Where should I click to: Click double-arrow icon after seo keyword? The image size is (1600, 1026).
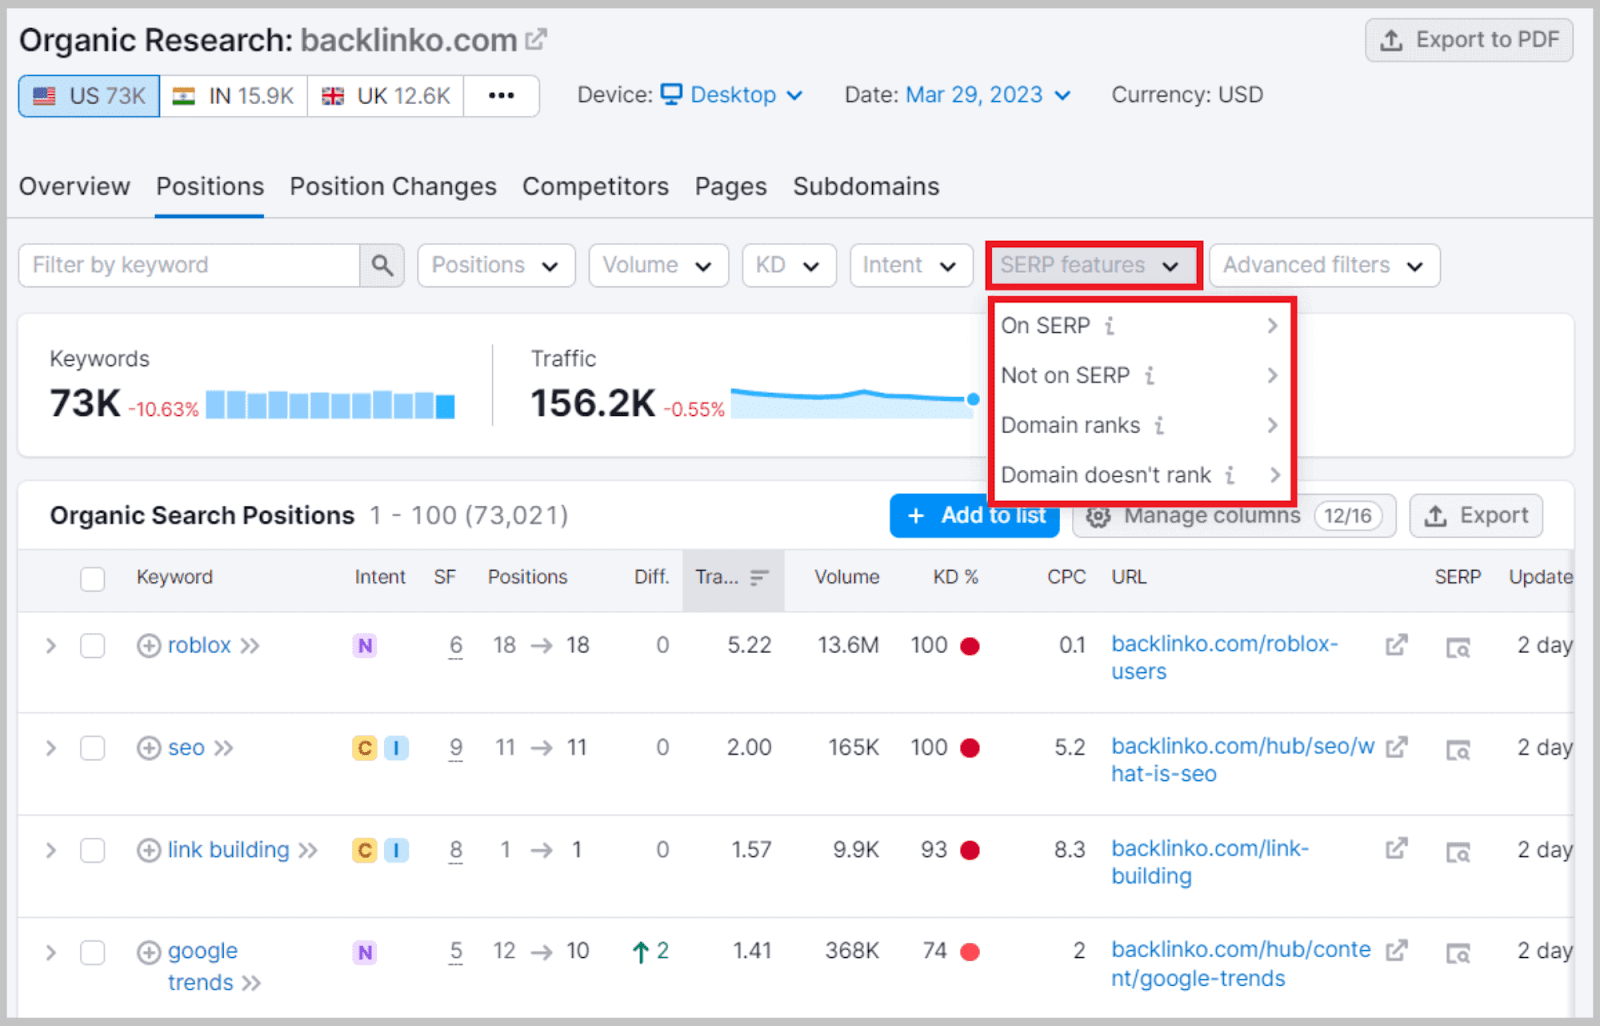[x=224, y=748]
